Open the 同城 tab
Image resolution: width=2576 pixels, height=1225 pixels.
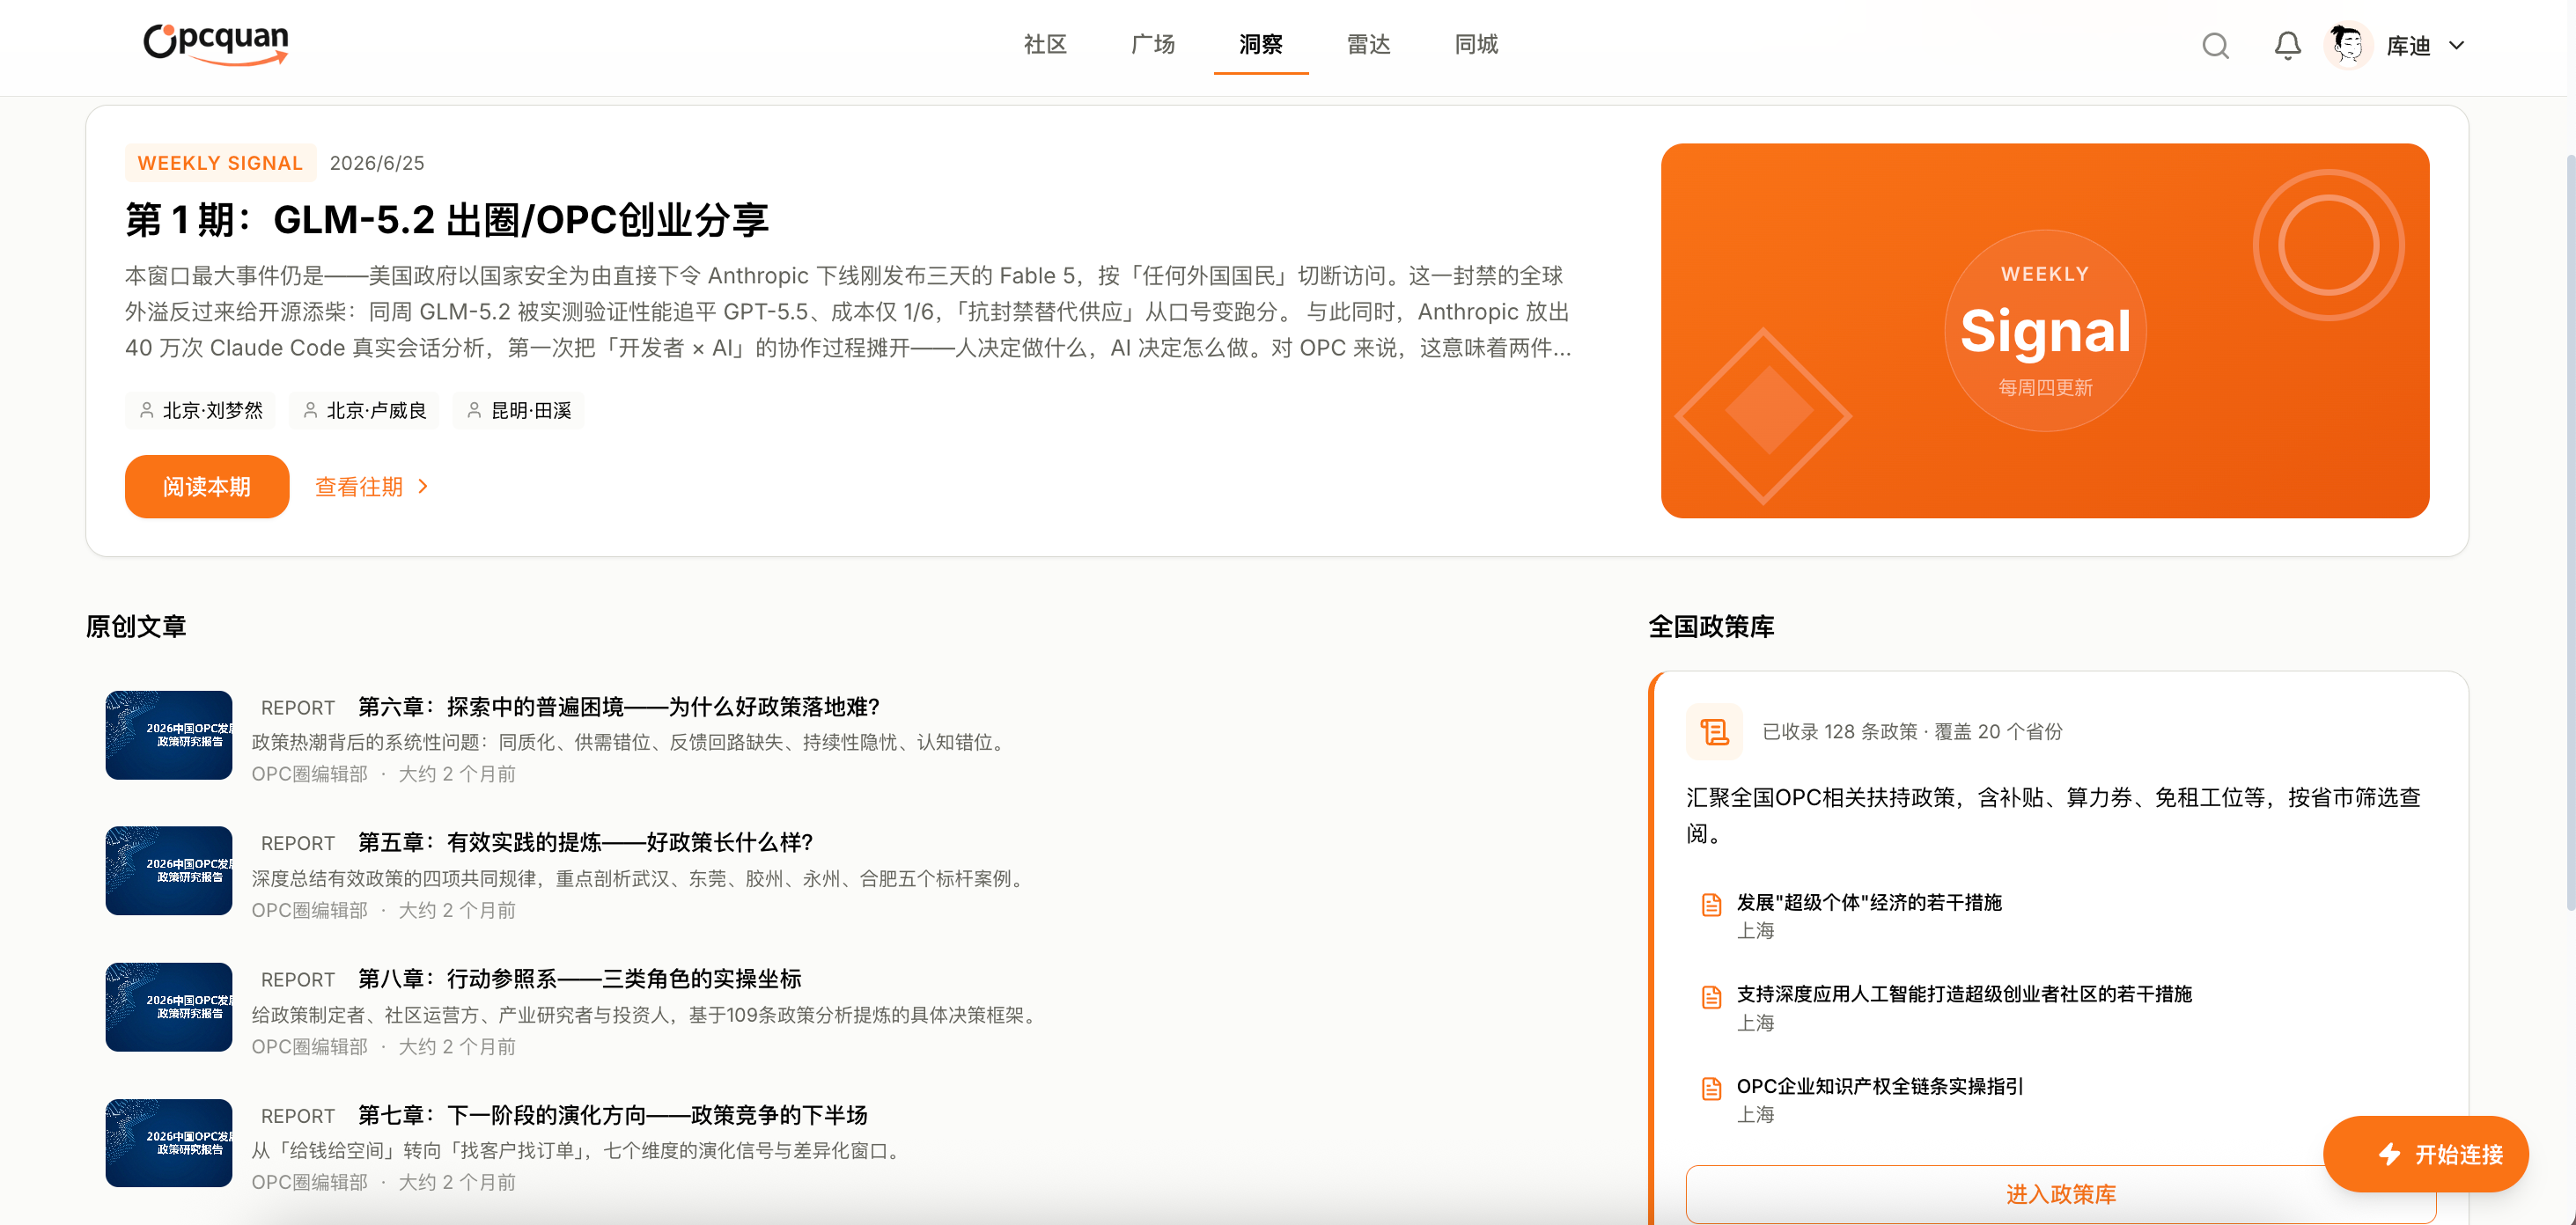point(1476,45)
